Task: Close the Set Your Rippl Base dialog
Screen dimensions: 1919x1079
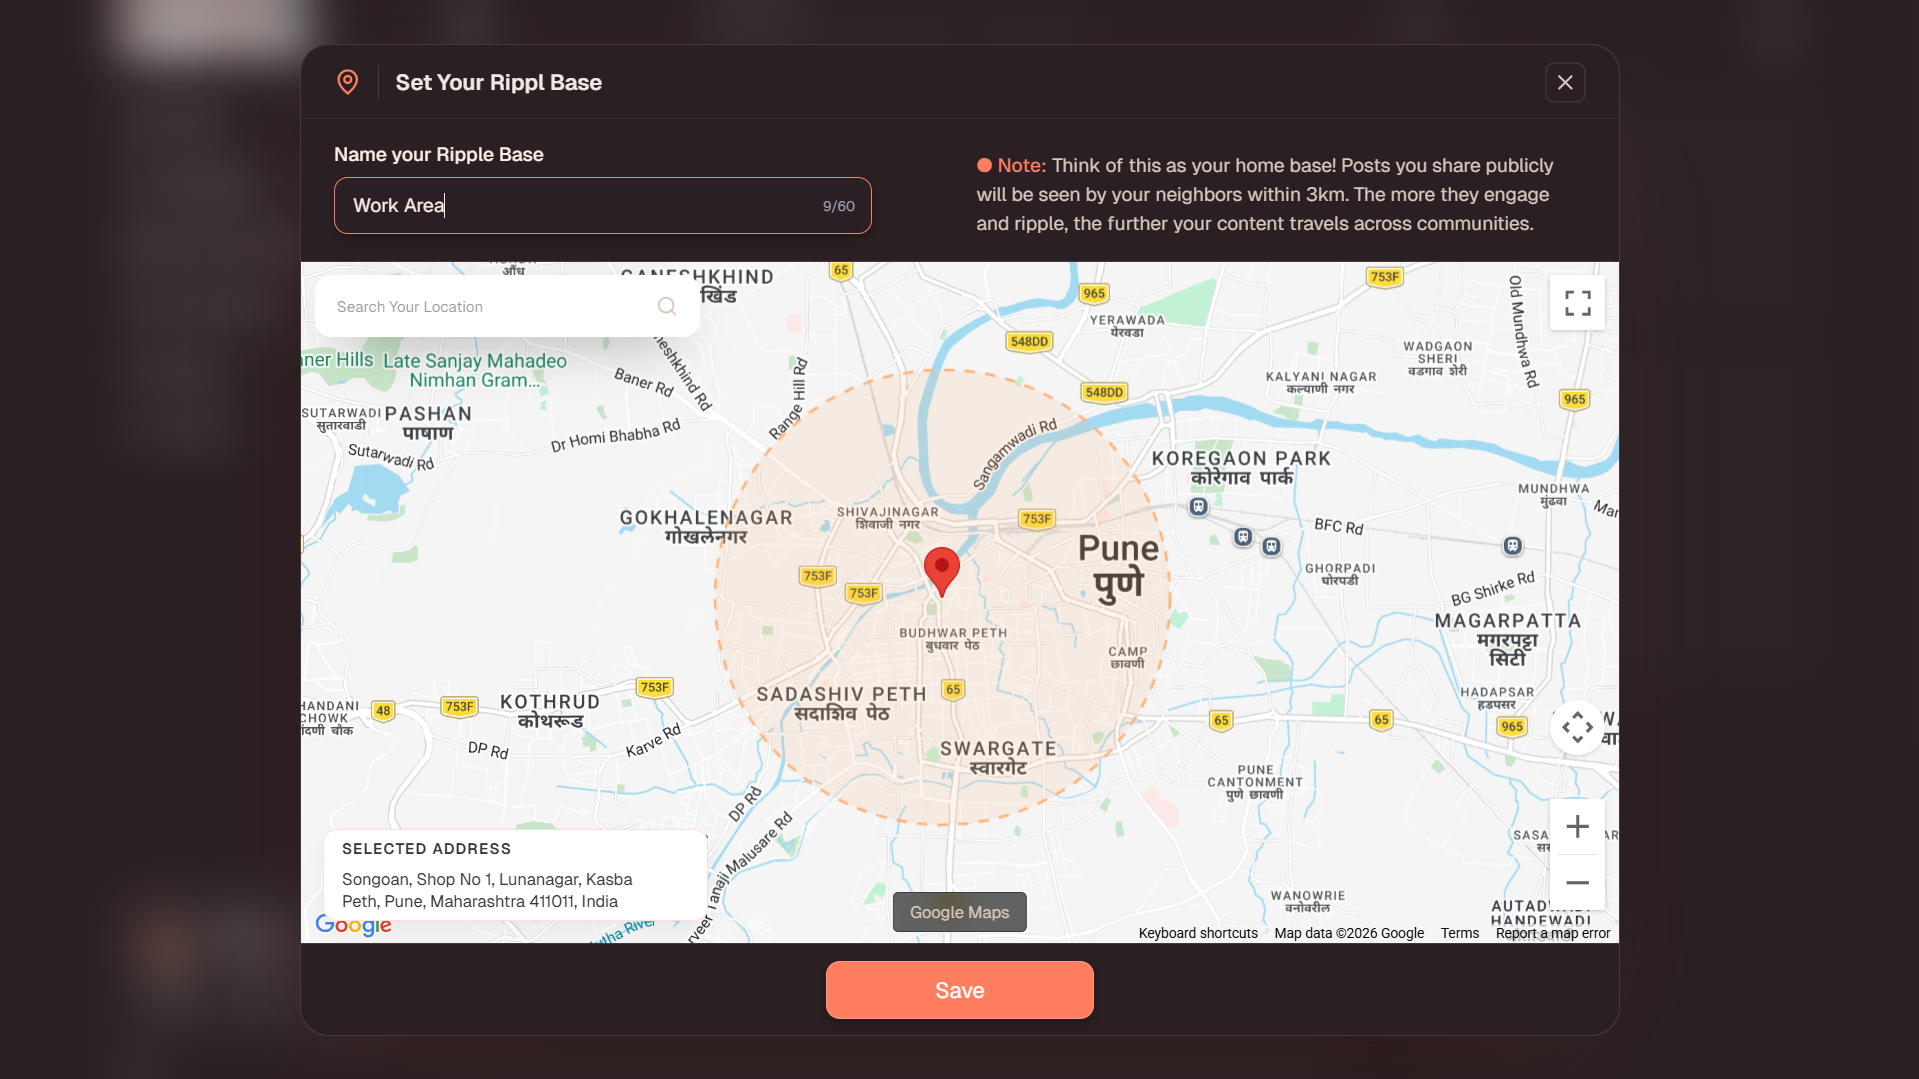Action: pyautogui.click(x=1565, y=82)
